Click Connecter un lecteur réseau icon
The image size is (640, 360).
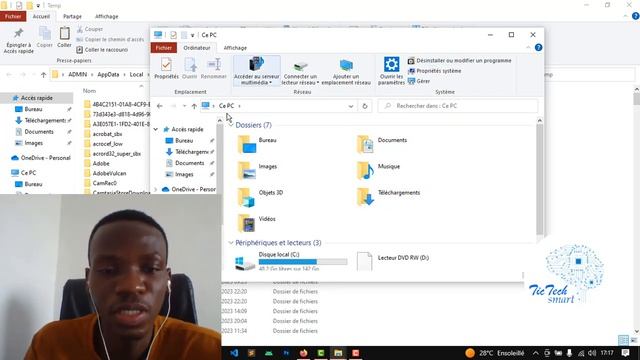coord(301,65)
